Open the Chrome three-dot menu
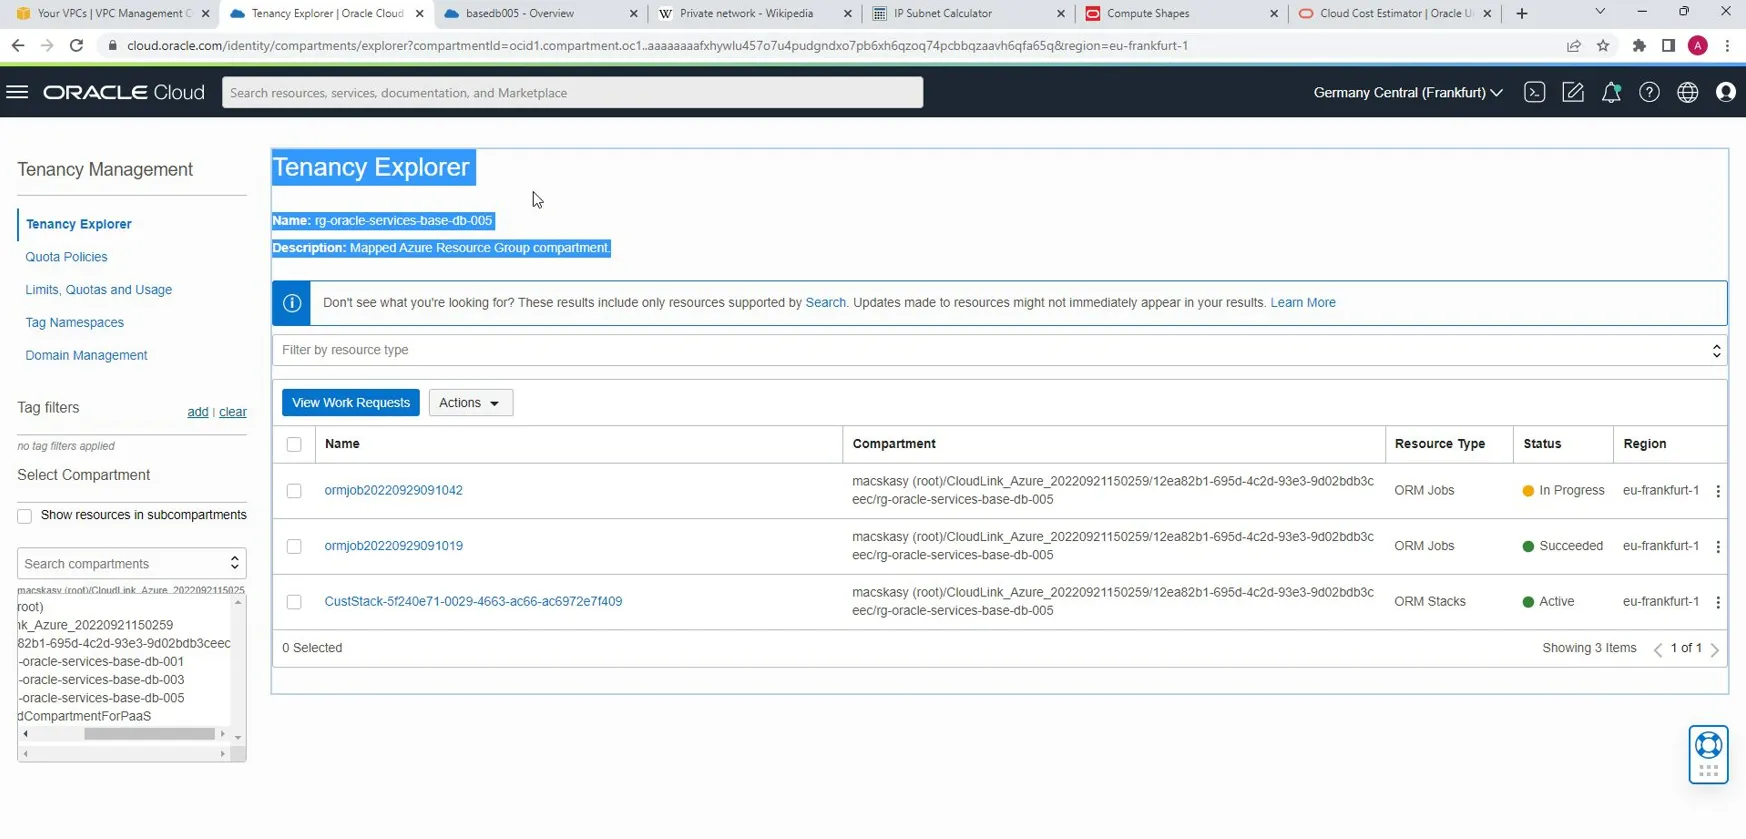Screen dimensions: 1746x839 [x=1727, y=45]
